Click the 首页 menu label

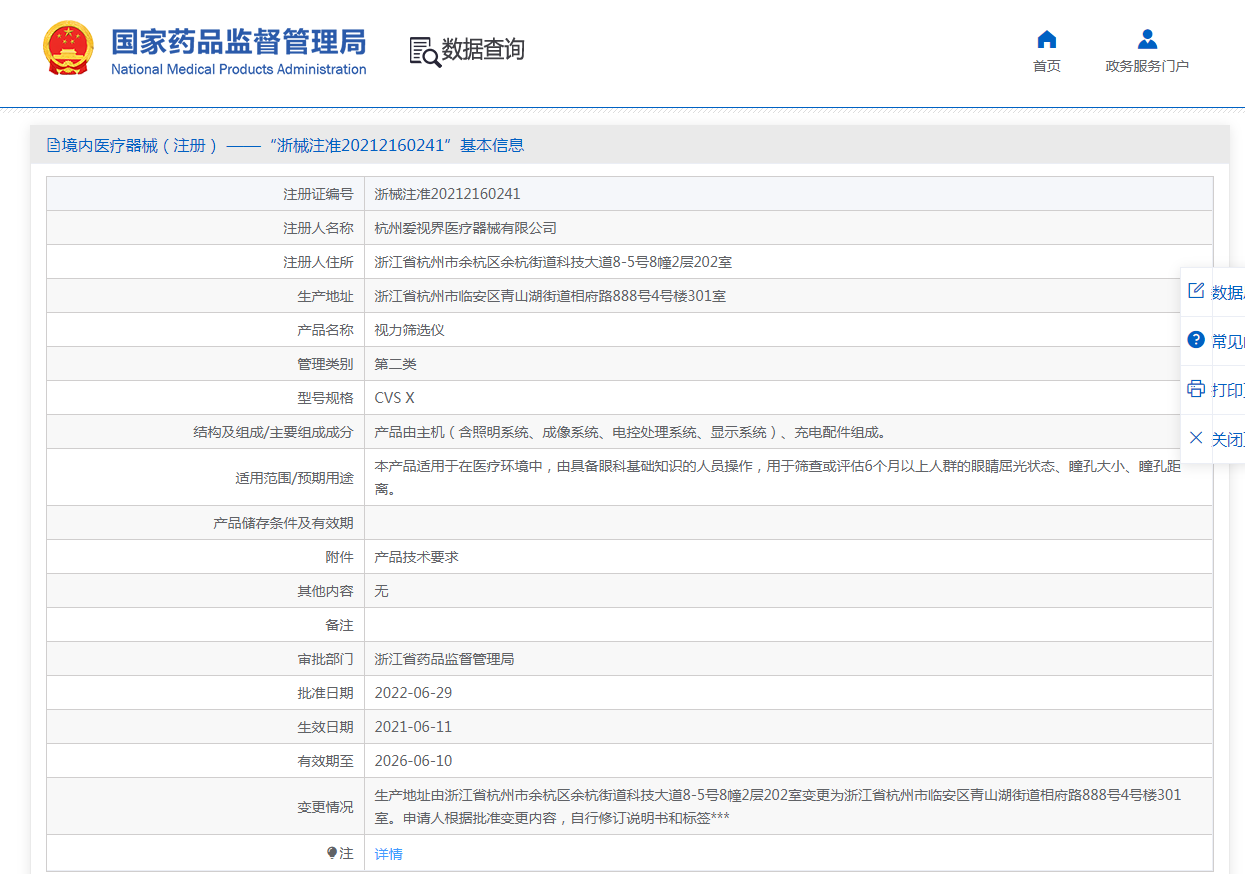click(1046, 66)
